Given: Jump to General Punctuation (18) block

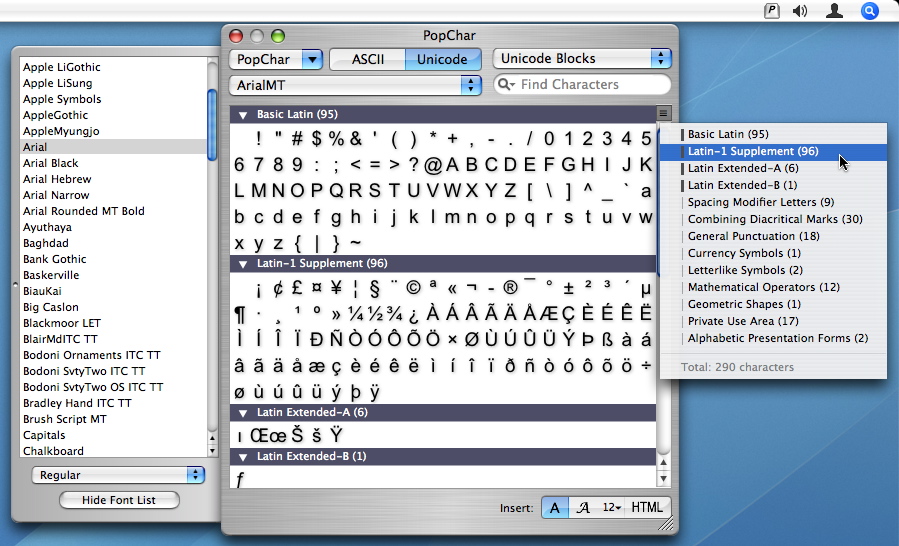Looking at the screenshot, I should pyautogui.click(x=773, y=236).
